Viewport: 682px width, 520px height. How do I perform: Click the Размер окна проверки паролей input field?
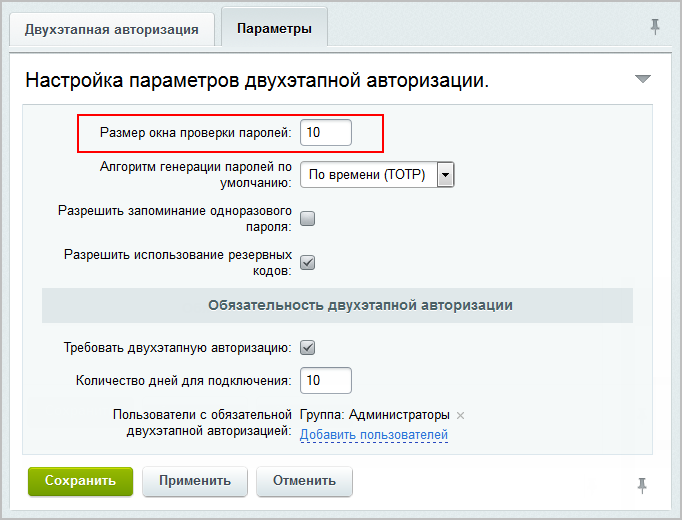326,133
